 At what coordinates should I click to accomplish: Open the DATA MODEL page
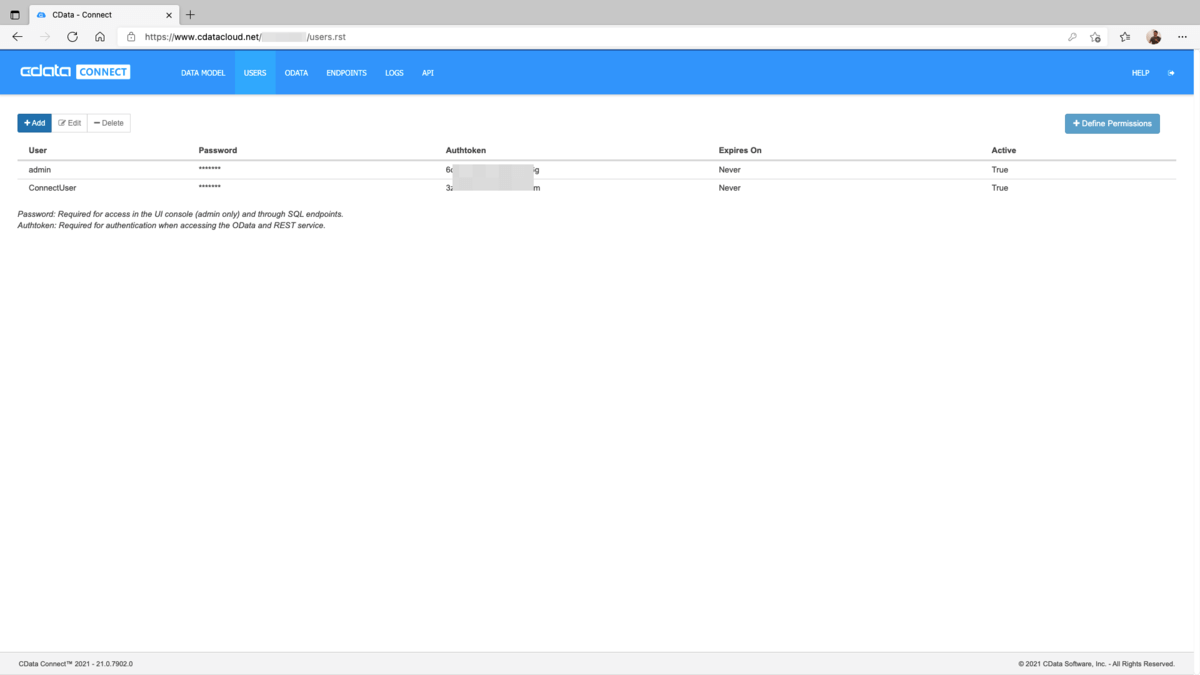coord(203,73)
